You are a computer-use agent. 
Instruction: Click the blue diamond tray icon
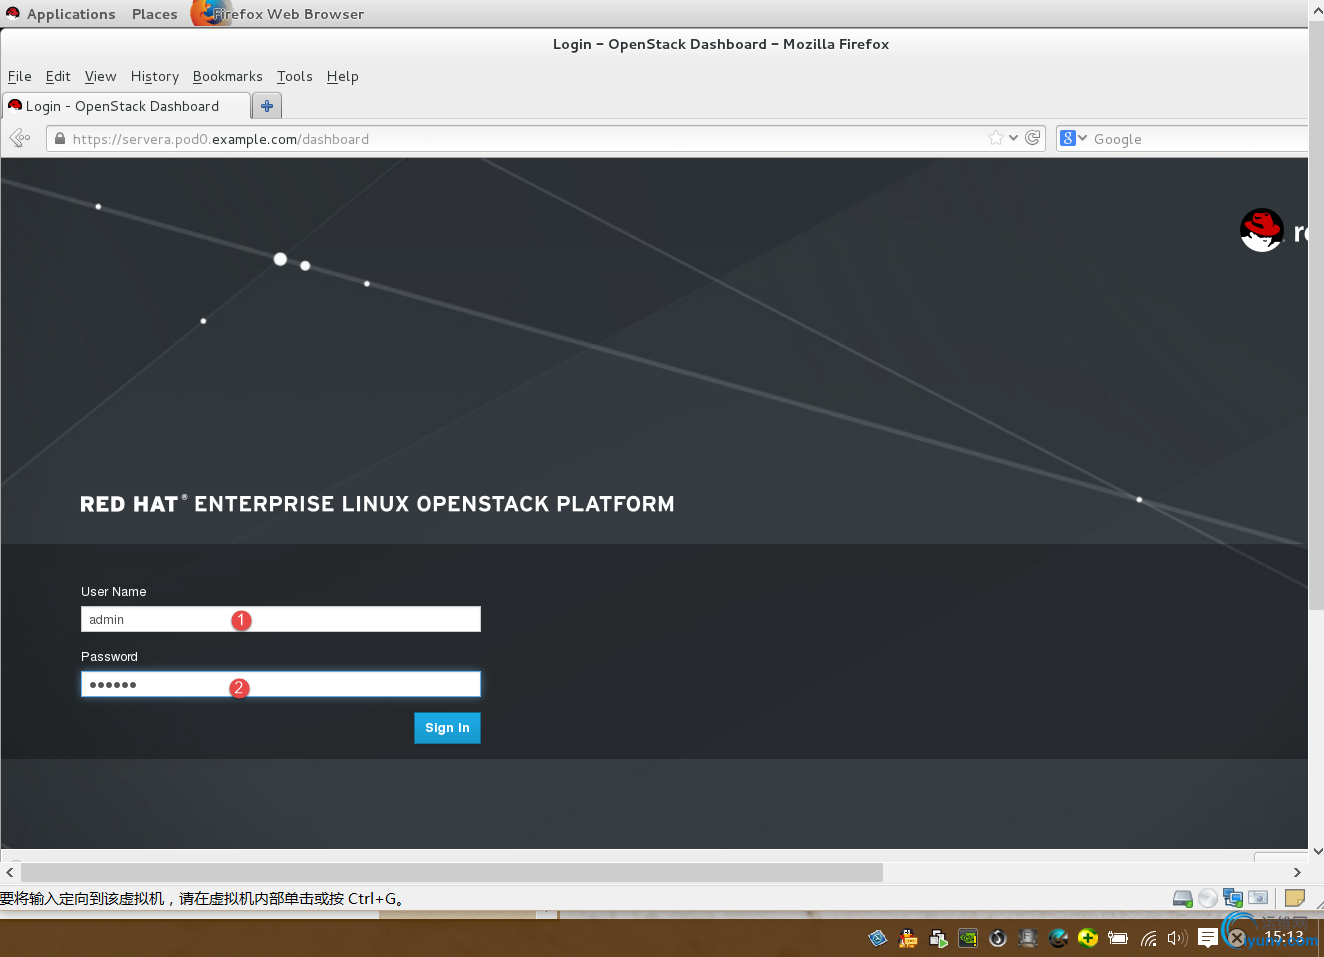(878, 938)
